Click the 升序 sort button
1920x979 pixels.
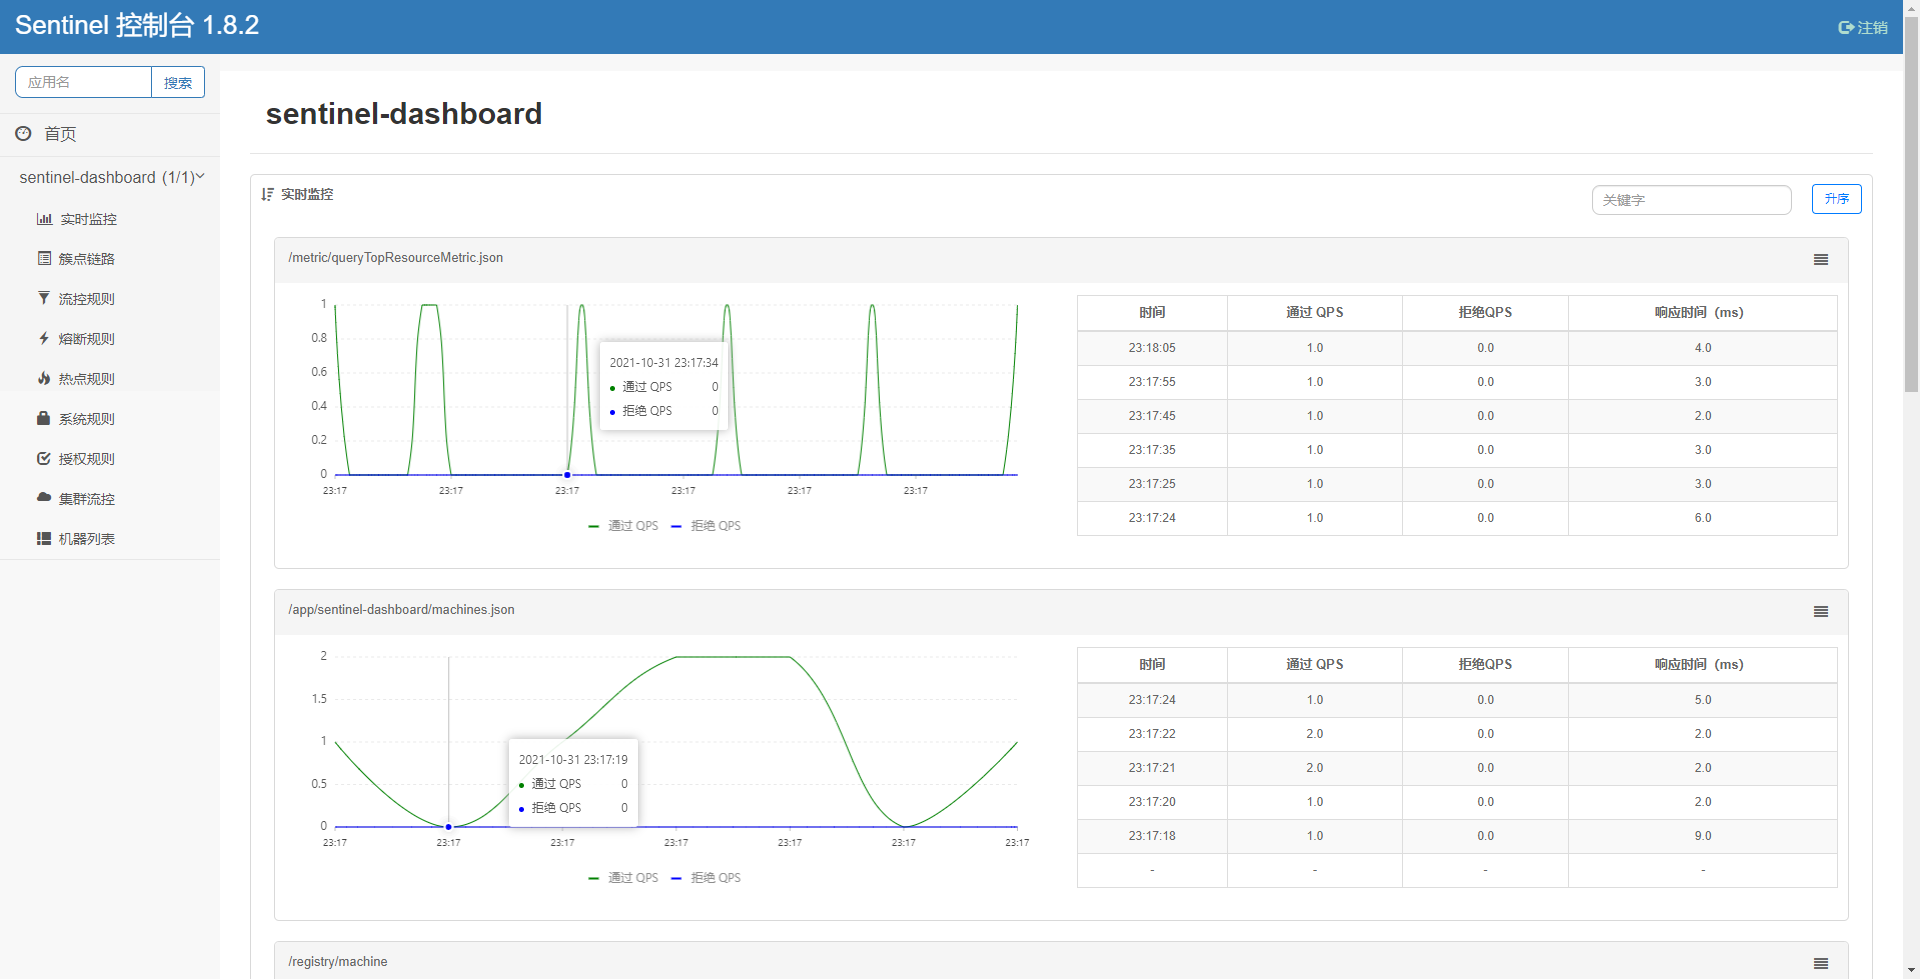[x=1836, y=199]
